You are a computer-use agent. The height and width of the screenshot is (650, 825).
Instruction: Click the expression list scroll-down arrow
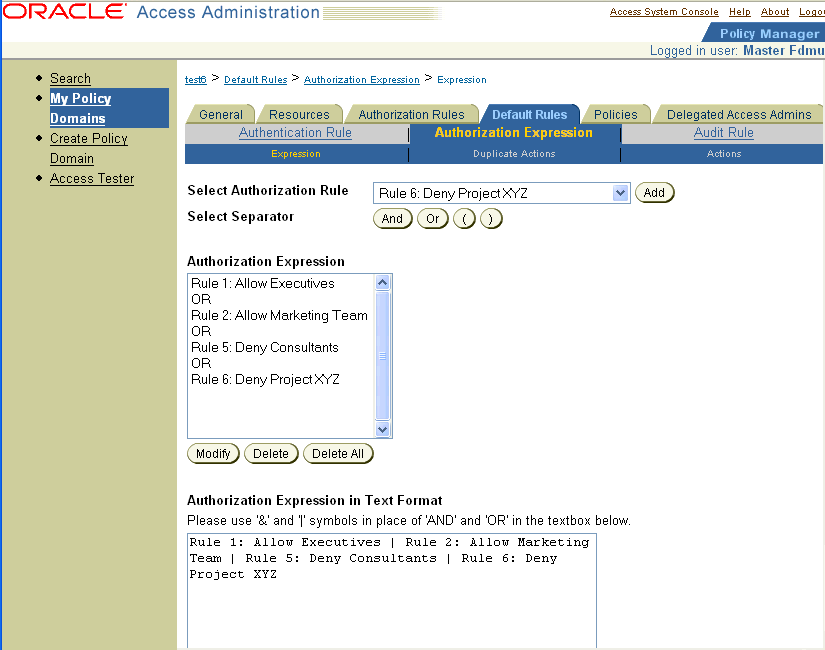[383, 429]
